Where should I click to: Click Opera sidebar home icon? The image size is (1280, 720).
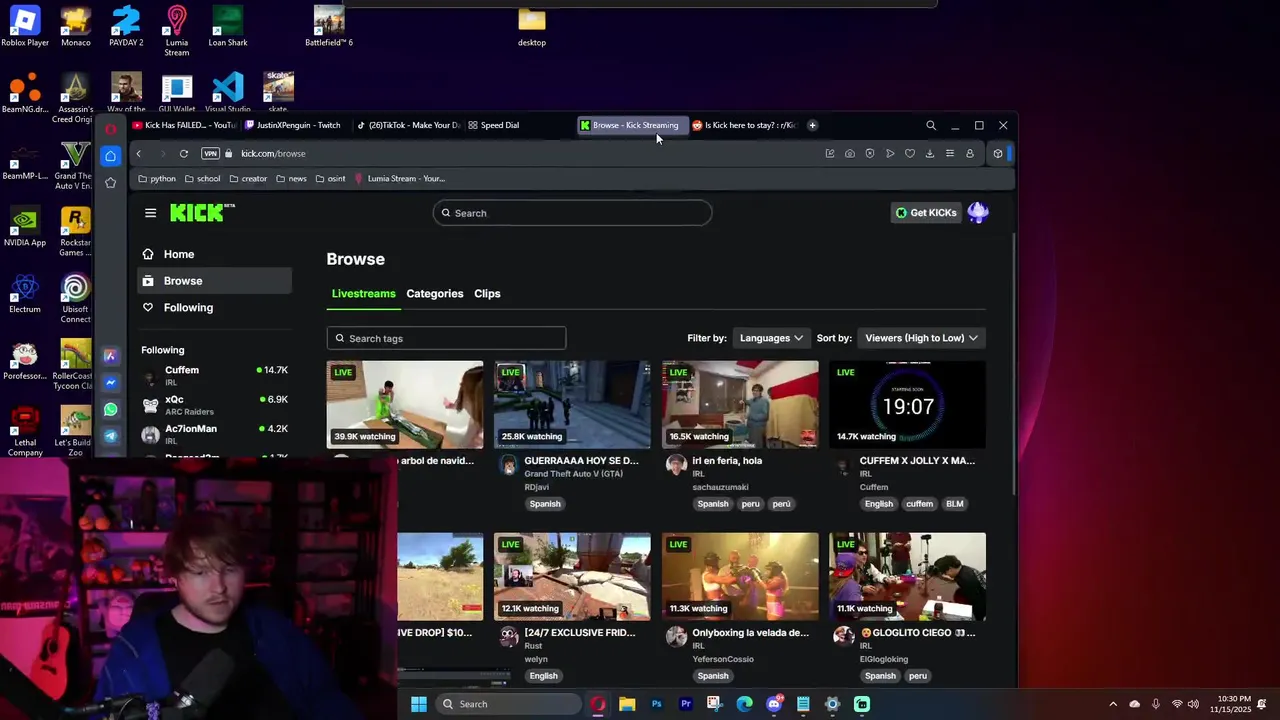[110, 156]
